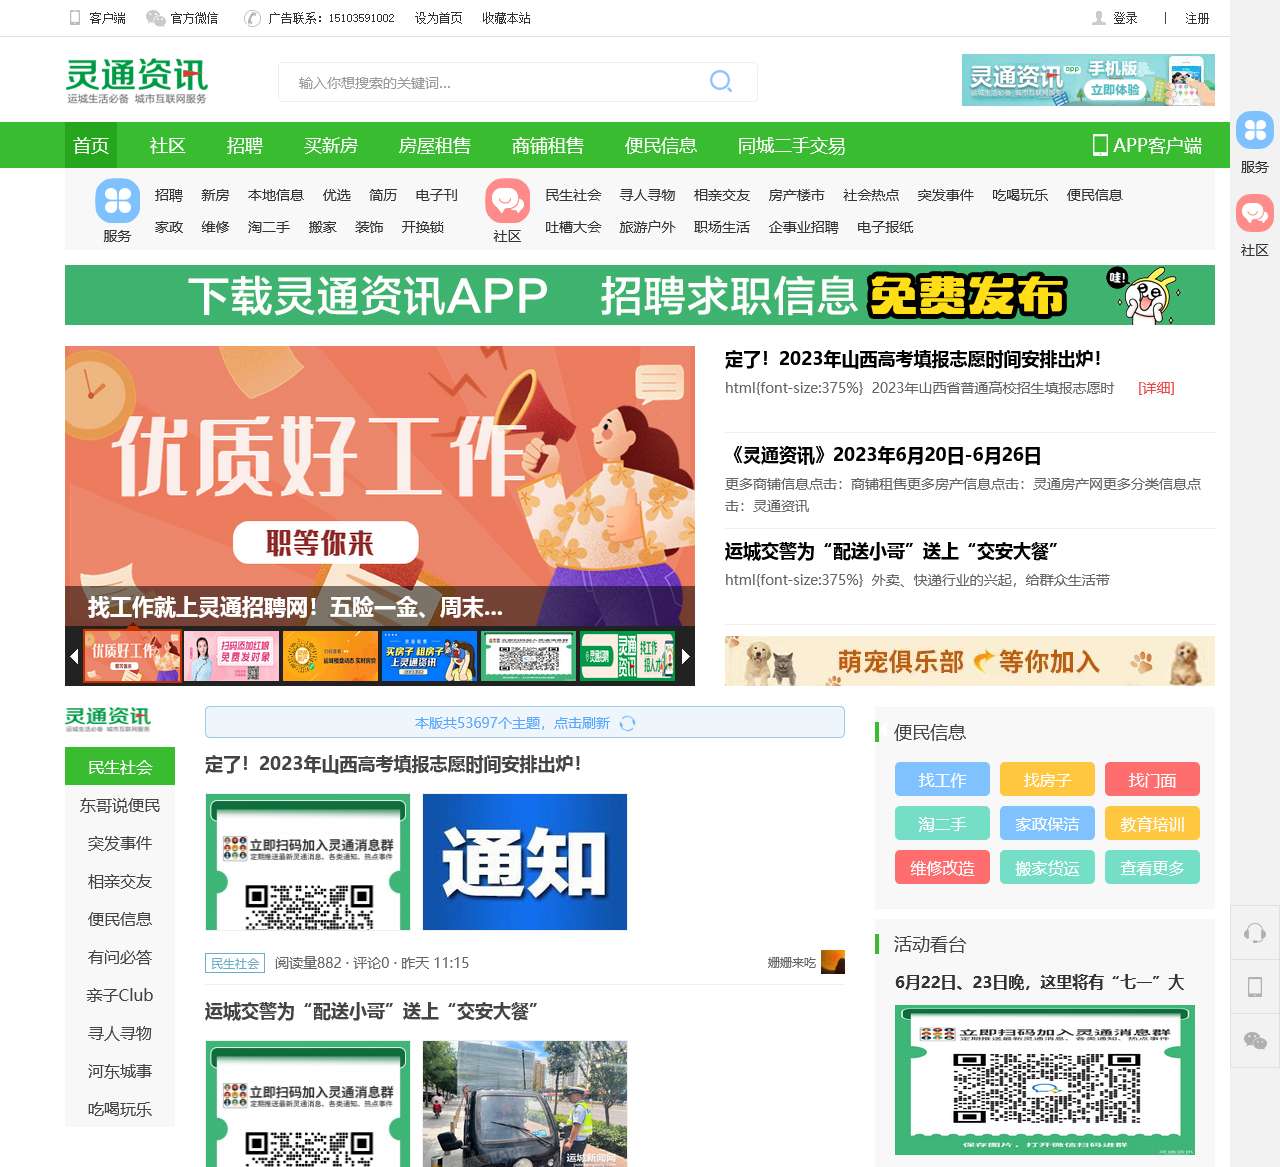Select the 买房子租房子 carousel thumbnail

pos(429,657)
